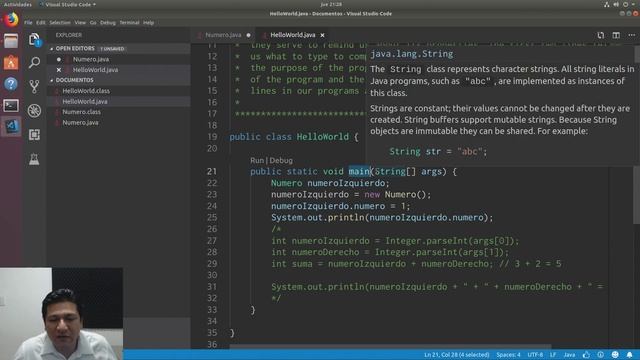This screenshot has width=640, height=360.
Task: Open the Extensions view in the activity bar
Action: (34, 135)
